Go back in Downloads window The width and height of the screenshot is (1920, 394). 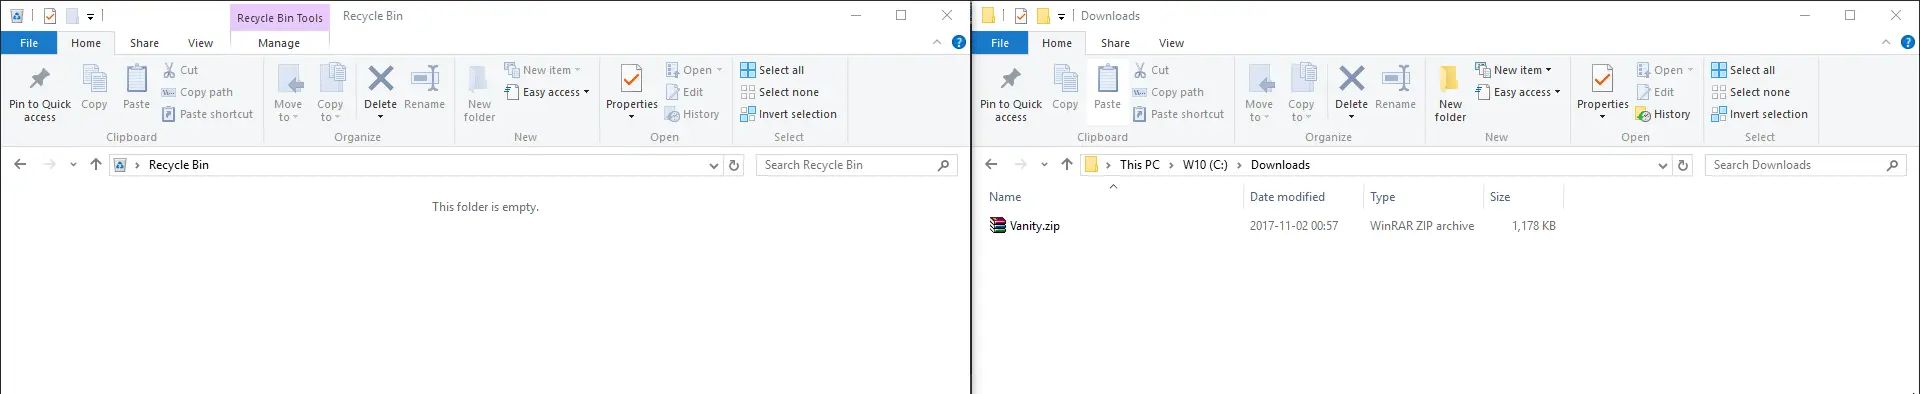[991, 165]
